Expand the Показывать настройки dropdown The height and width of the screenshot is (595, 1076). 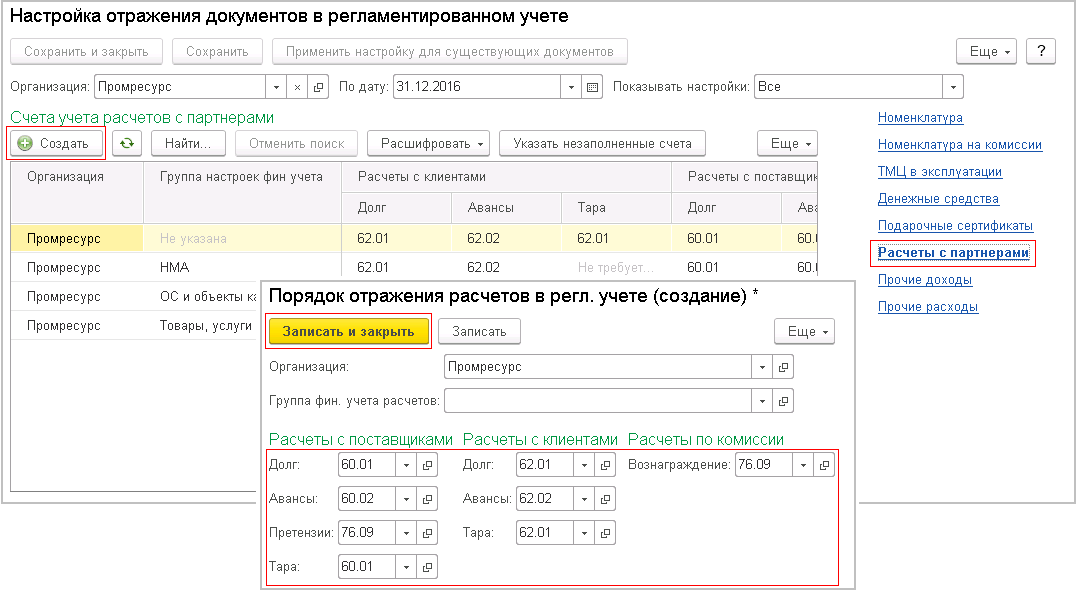952,87
